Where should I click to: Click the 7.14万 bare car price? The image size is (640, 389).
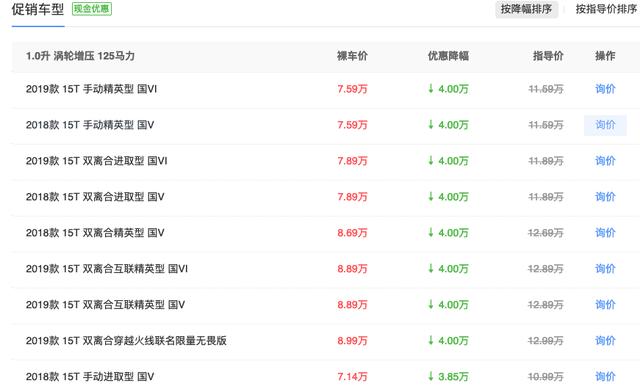[352, 376]
